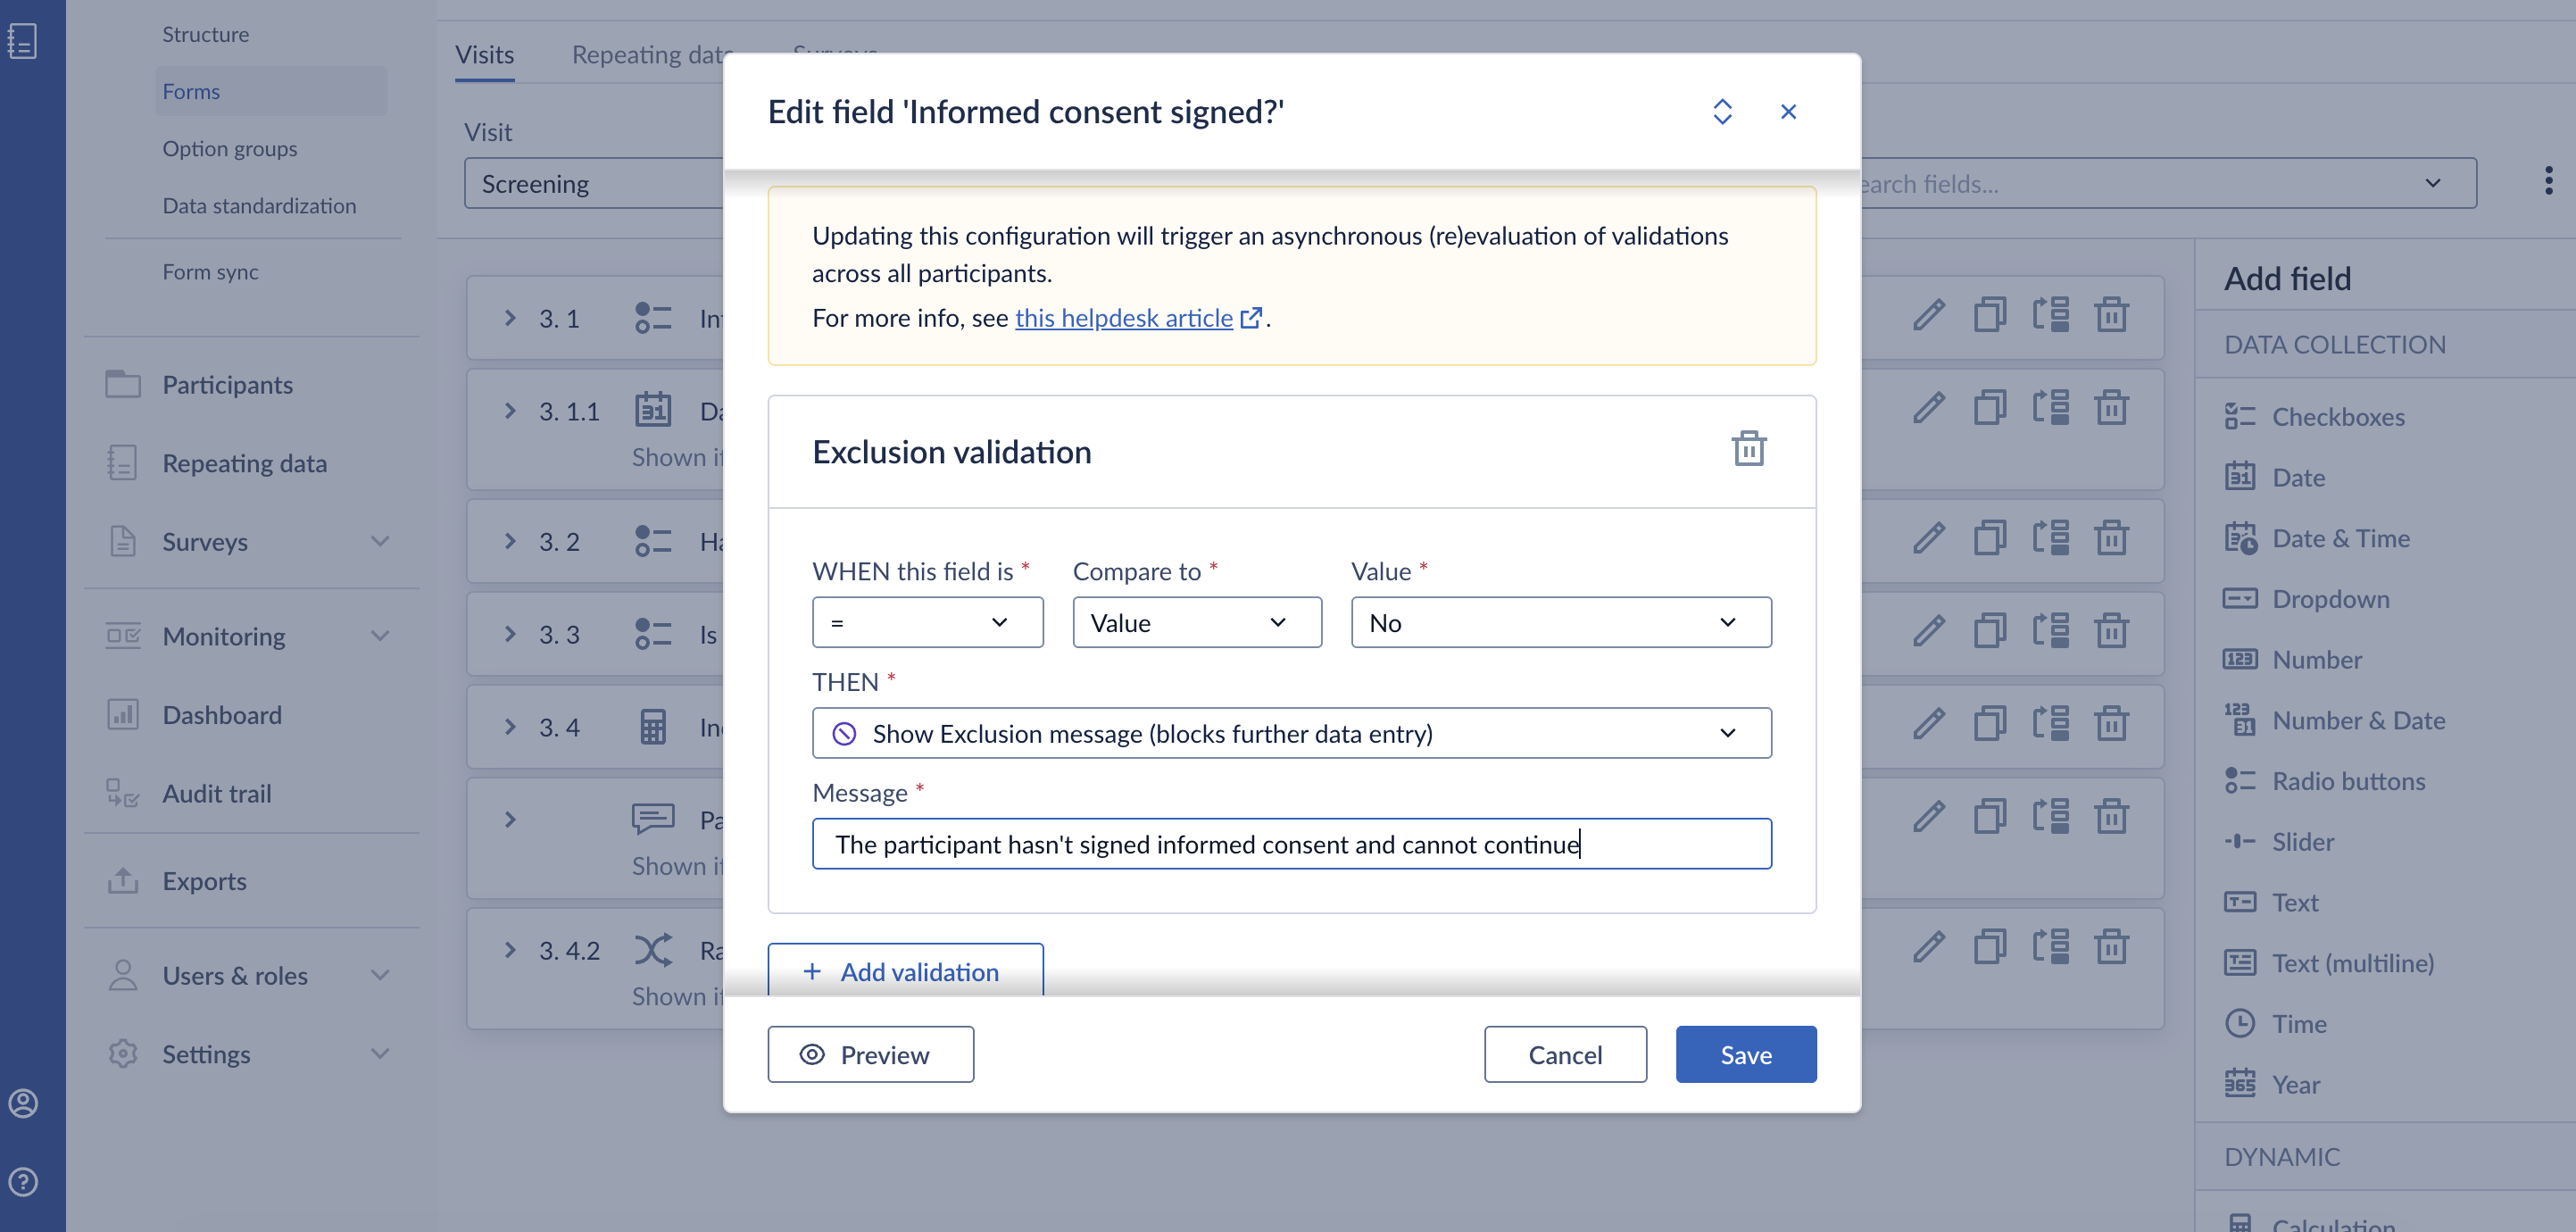Click the pencil edit icon for field 3.1

click(x=1929, y=316)
